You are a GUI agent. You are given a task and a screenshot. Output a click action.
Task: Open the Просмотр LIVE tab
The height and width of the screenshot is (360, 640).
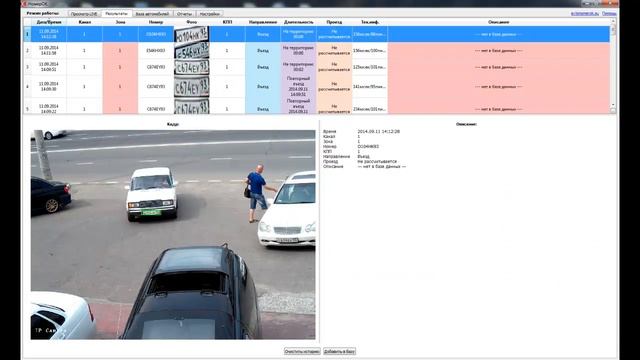[84, 14]
